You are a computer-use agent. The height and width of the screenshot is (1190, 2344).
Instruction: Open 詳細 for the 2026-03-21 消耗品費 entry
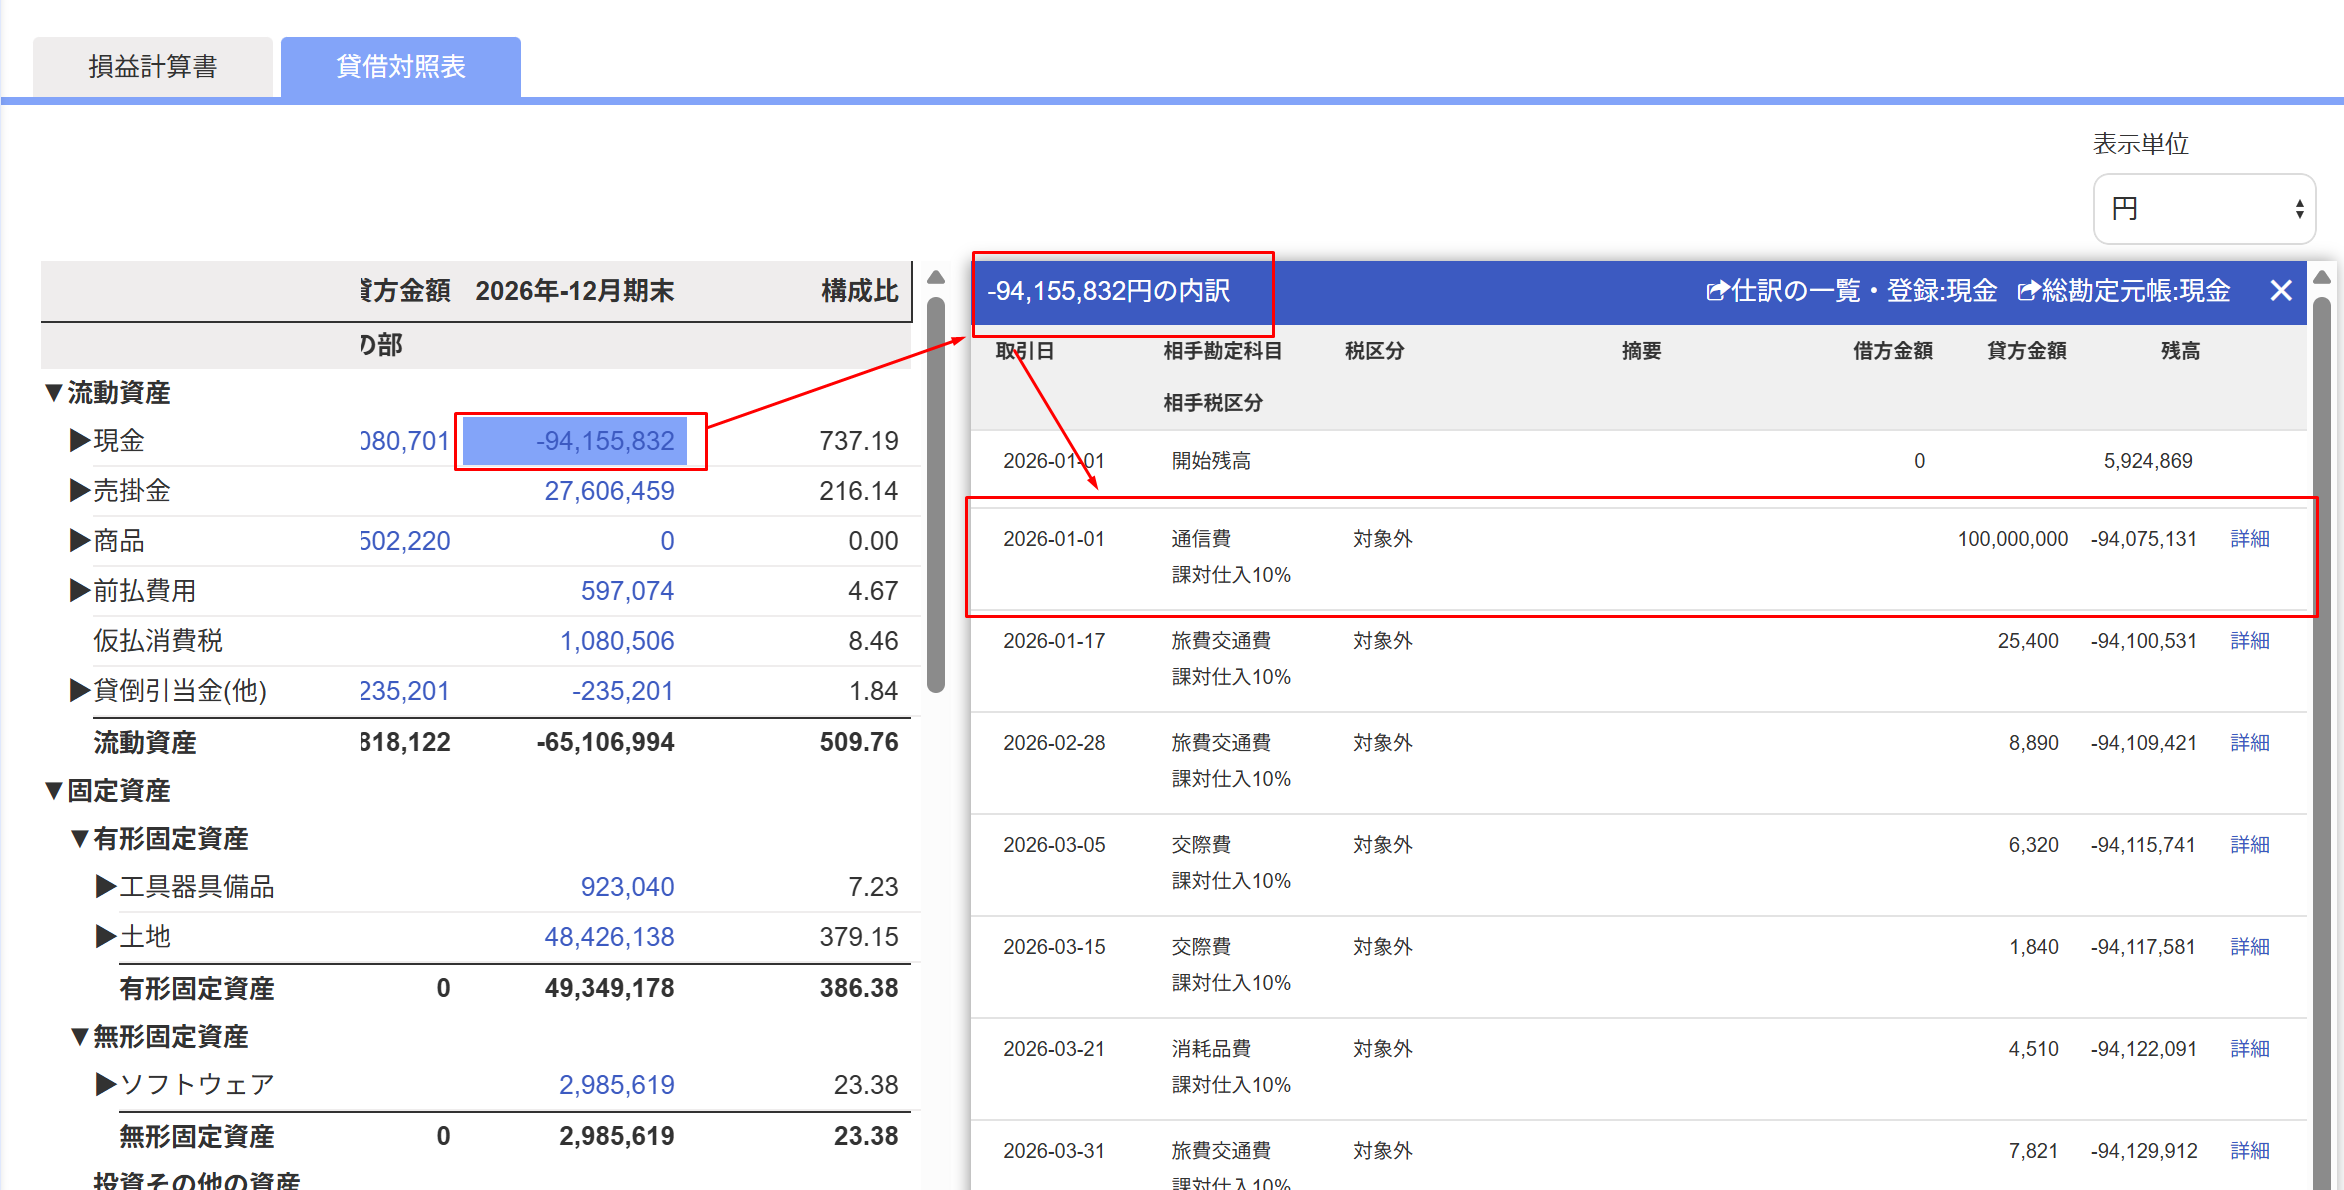(x=2250, y=1049)
